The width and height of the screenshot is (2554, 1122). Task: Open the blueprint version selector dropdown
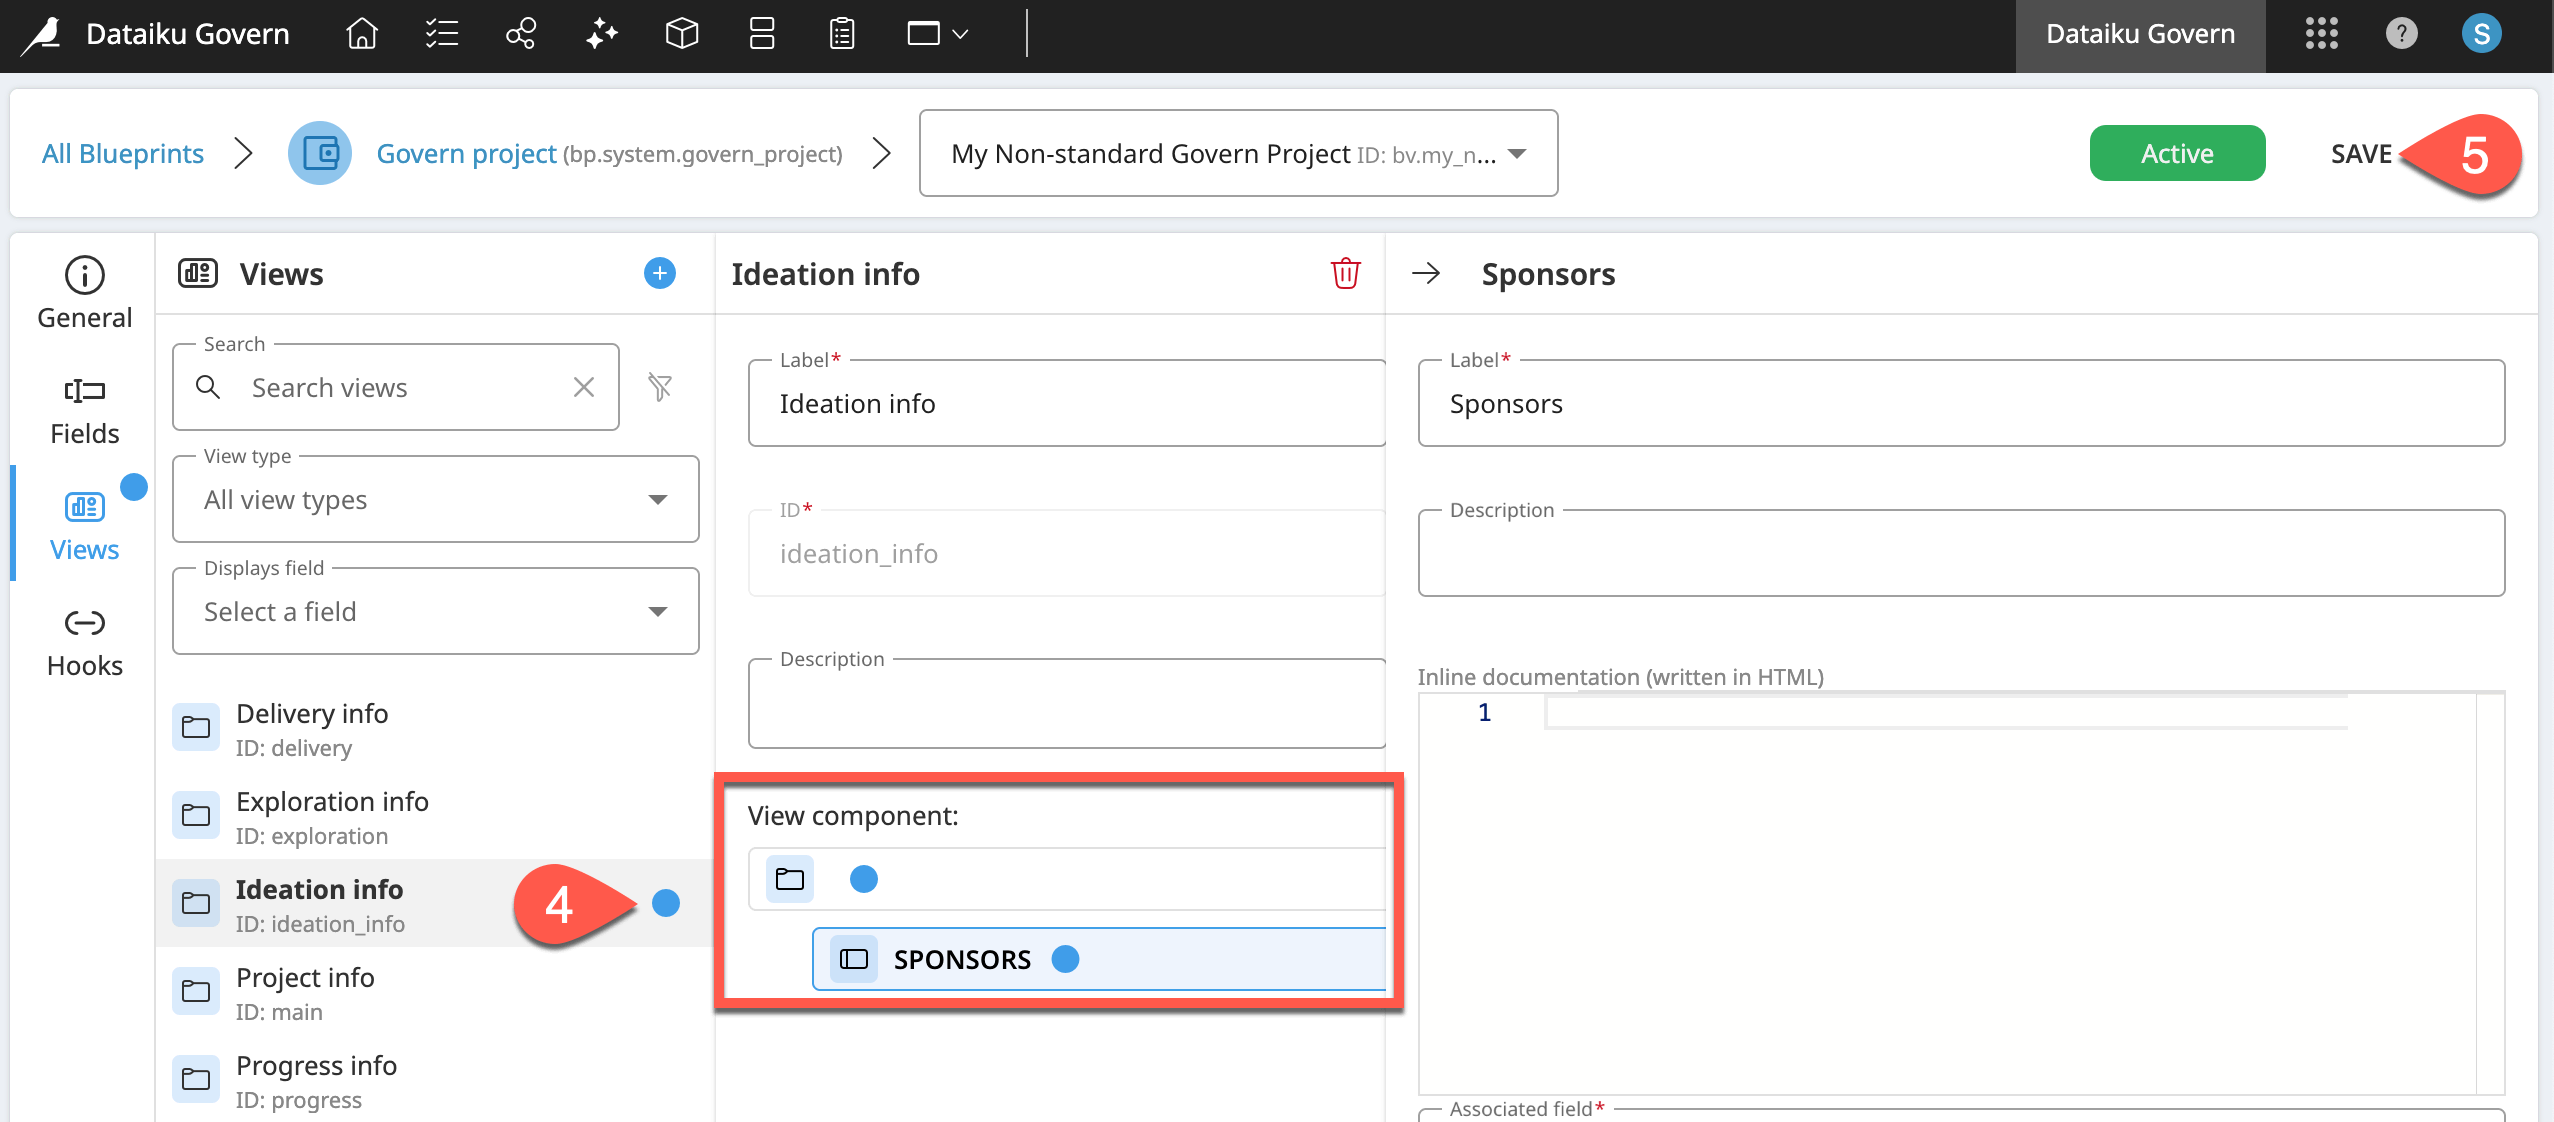coord(1237,153)
